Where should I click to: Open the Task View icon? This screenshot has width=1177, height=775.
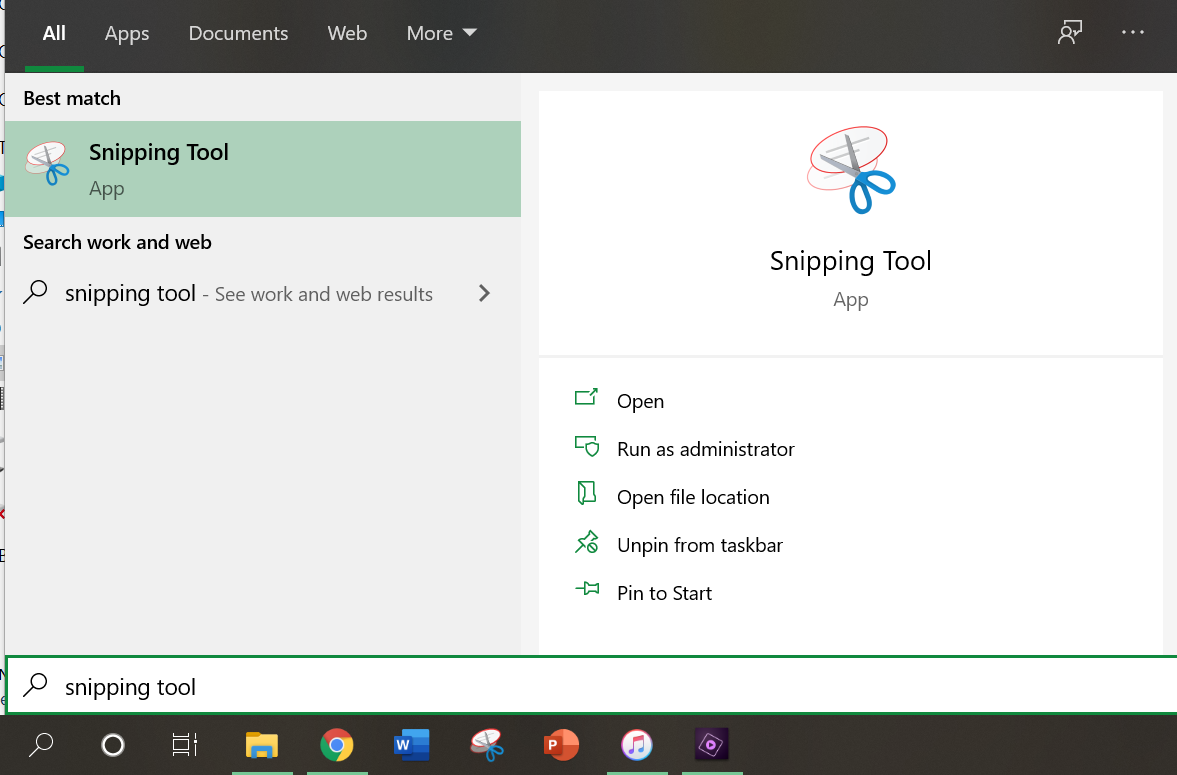click(185, 745)
